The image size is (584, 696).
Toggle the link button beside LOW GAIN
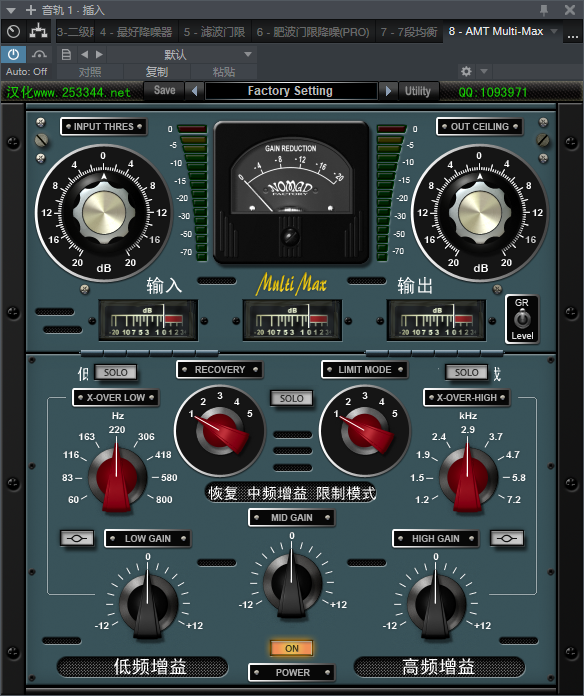[x=77, y=538]
